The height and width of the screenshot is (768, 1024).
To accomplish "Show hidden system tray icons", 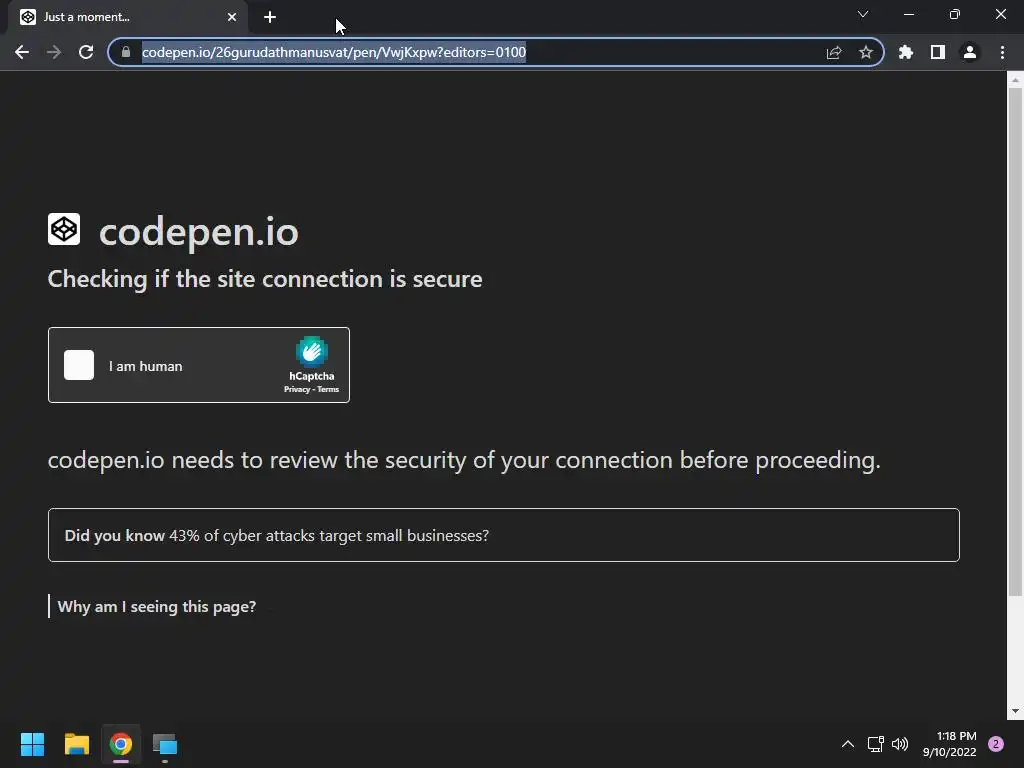I will pos(848,744).
